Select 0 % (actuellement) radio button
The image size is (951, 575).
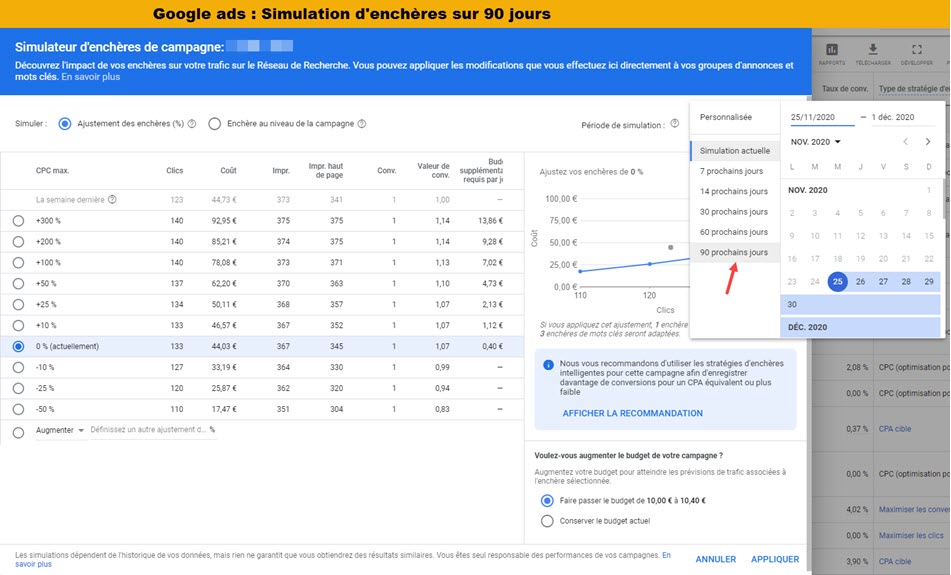click(18, 346)
